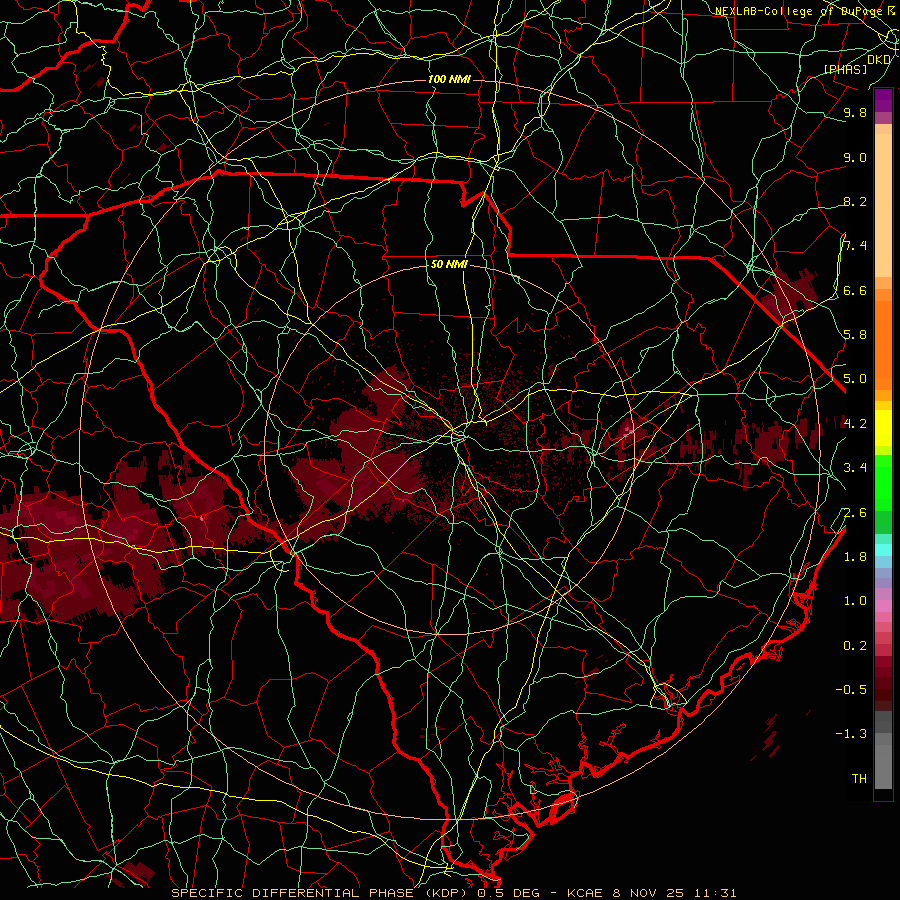900x900 pixels.
Task: Select the 4.2 value on the color scale
Action: pyautogui.click(x=855, y=424)
